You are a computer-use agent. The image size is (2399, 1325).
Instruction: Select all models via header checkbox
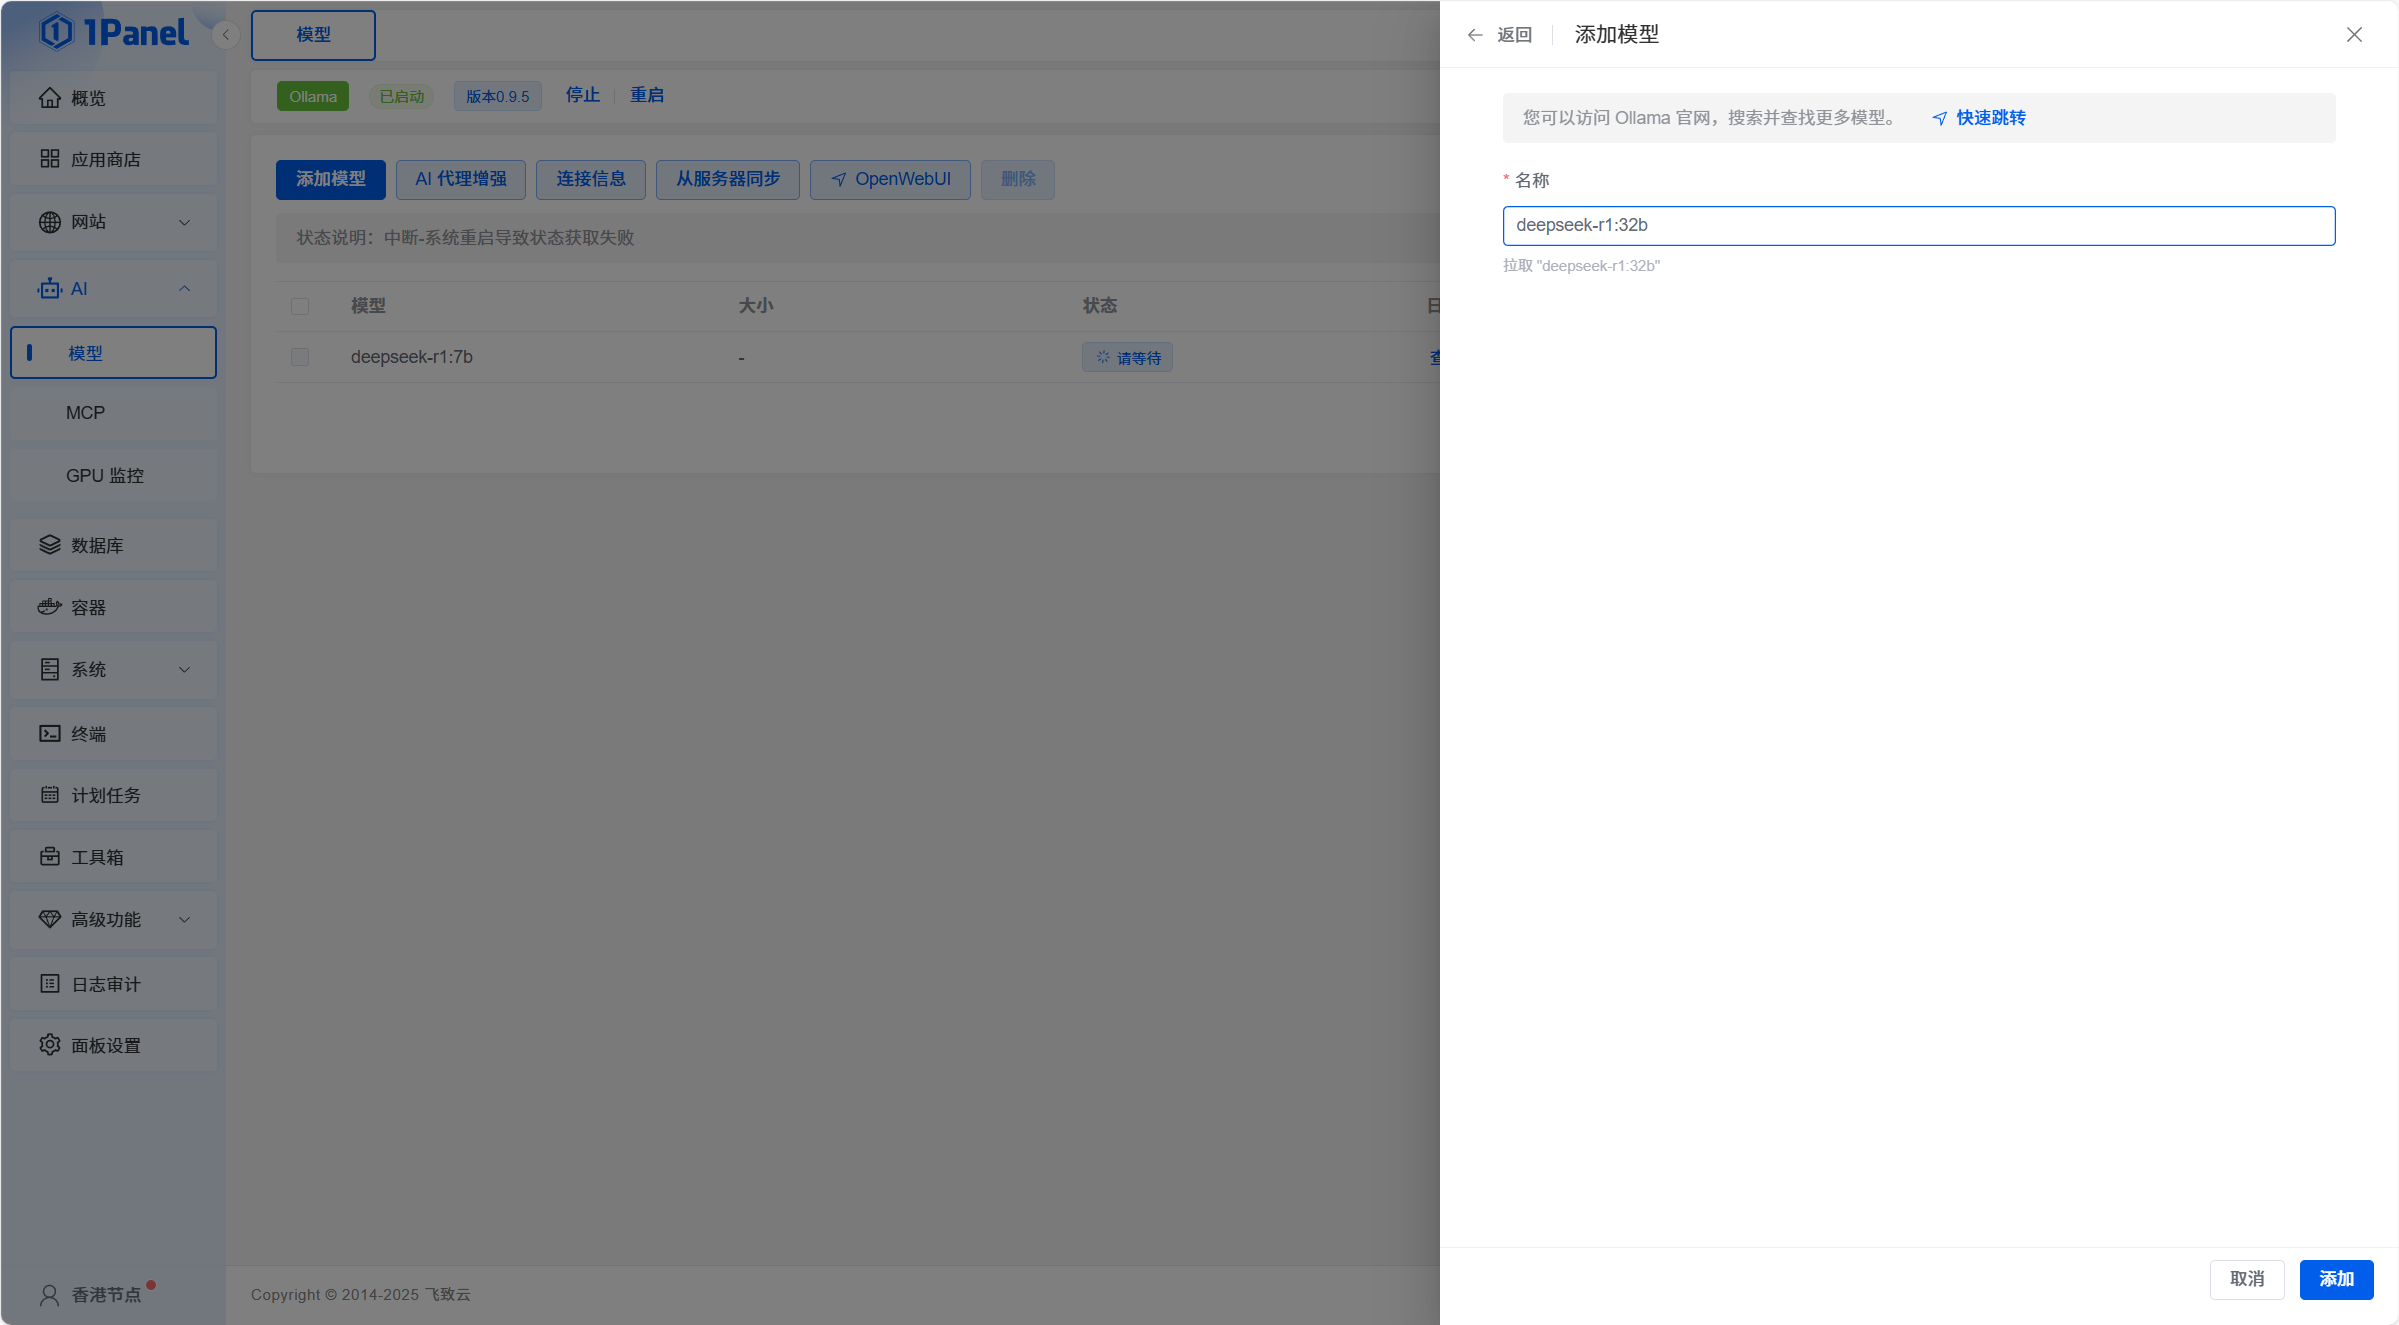tap(300, 306)
